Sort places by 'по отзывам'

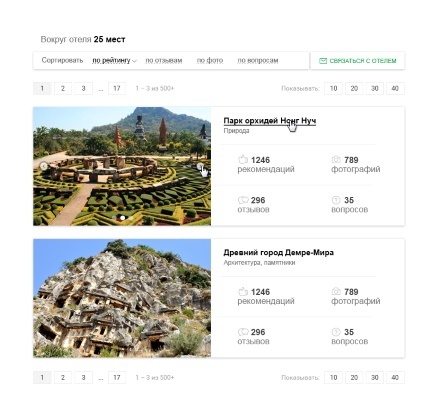pyautogui.click(x=164, y=60)
